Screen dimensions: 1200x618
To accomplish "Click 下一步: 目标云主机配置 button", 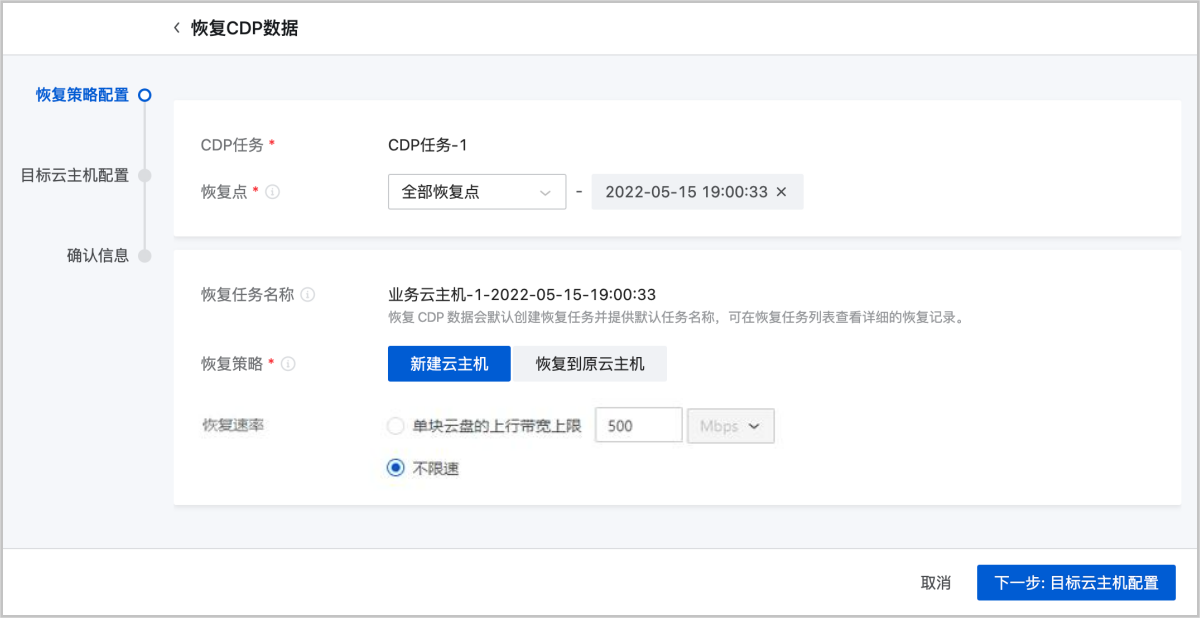I will pos(1075,583).
